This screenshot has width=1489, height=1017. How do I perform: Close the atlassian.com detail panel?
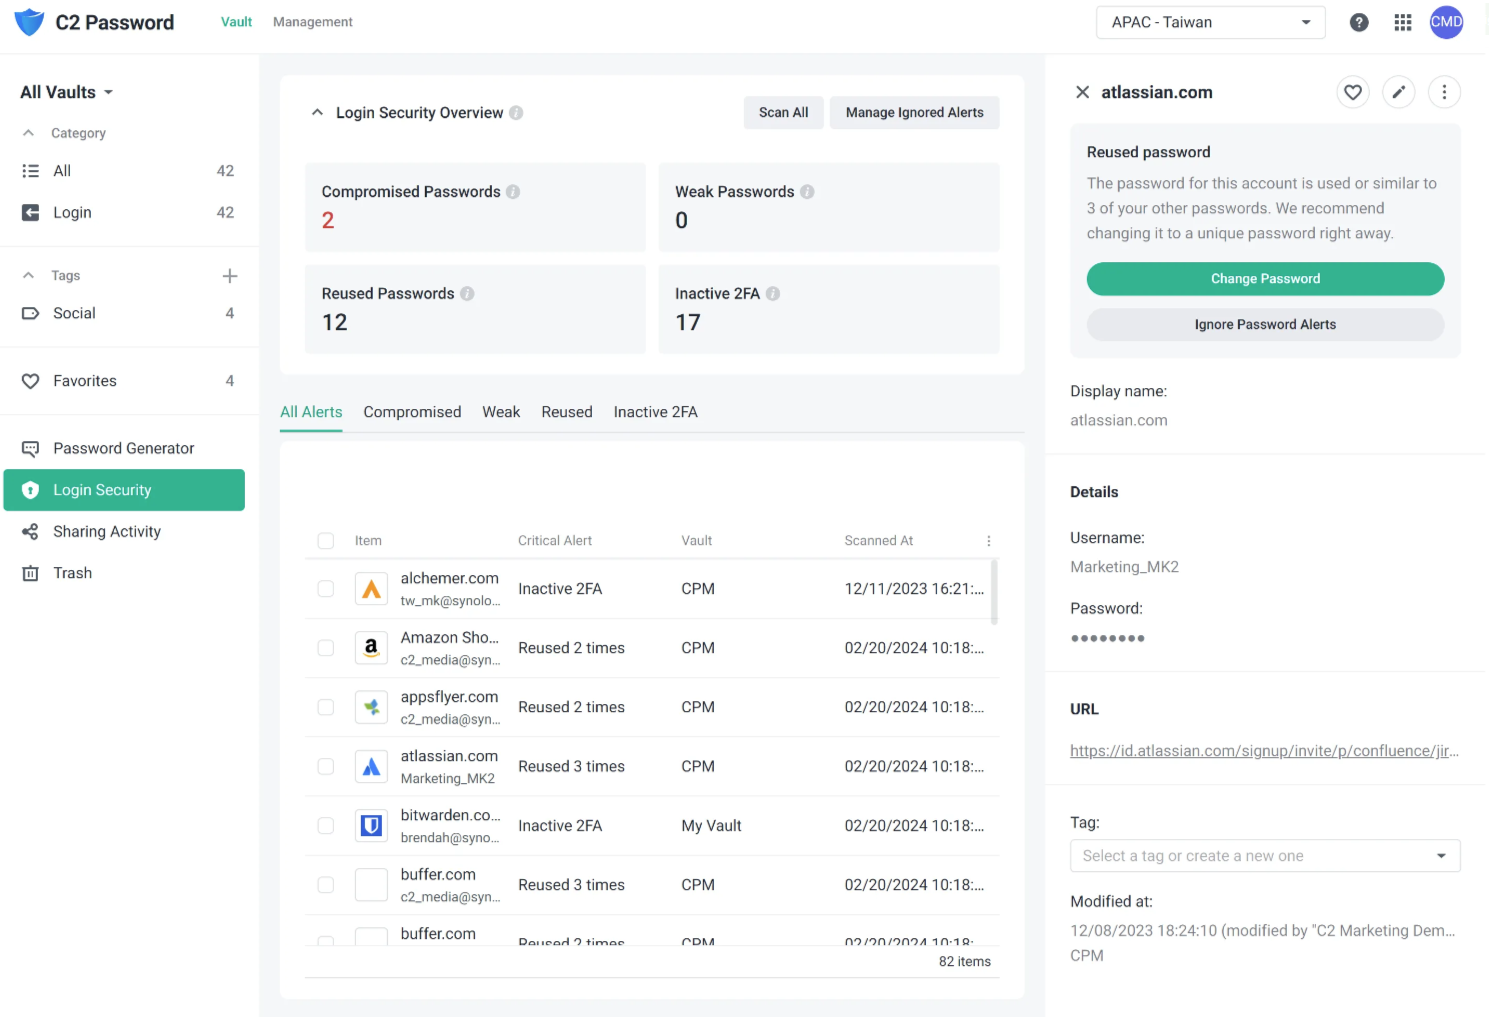pyautogui.click(x=1082, y=92)
